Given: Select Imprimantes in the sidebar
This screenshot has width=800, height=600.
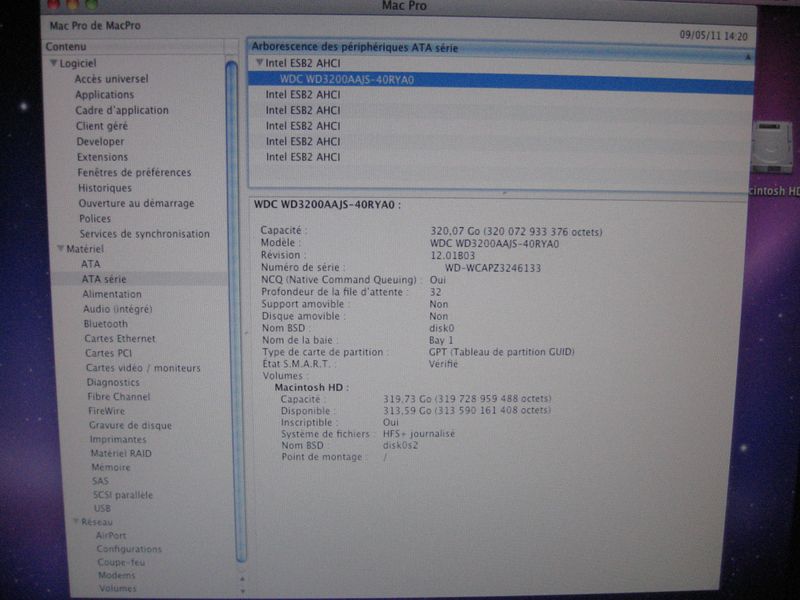Looking at the screenshot, I should [118, 439].
